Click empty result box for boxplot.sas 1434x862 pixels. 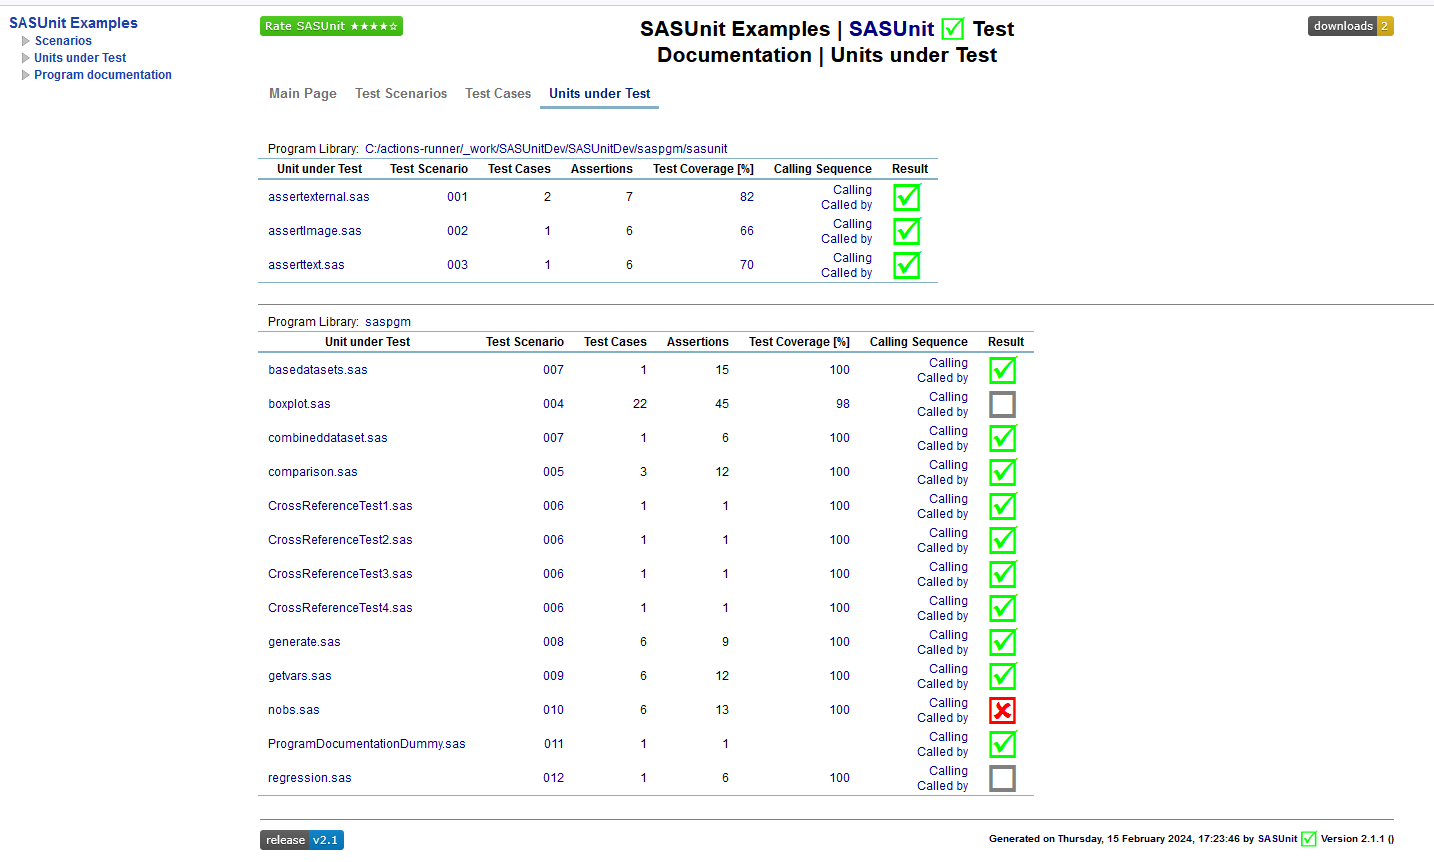(1002, 404)
